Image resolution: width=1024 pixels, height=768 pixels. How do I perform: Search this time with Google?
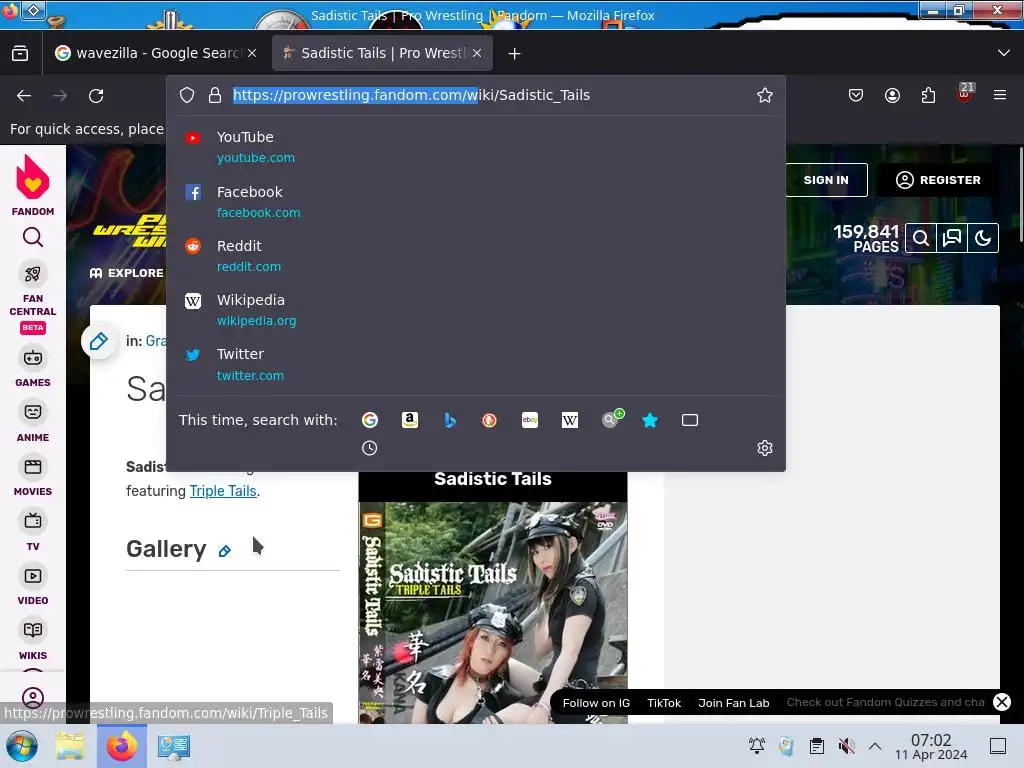370,420
